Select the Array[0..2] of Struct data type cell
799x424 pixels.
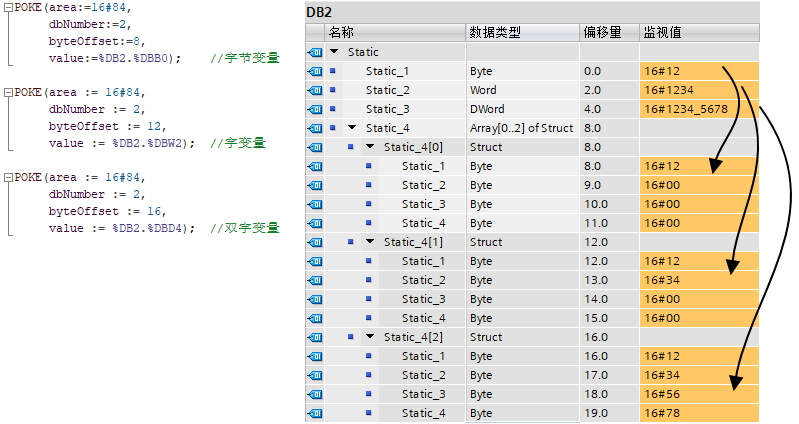(521, 128)
